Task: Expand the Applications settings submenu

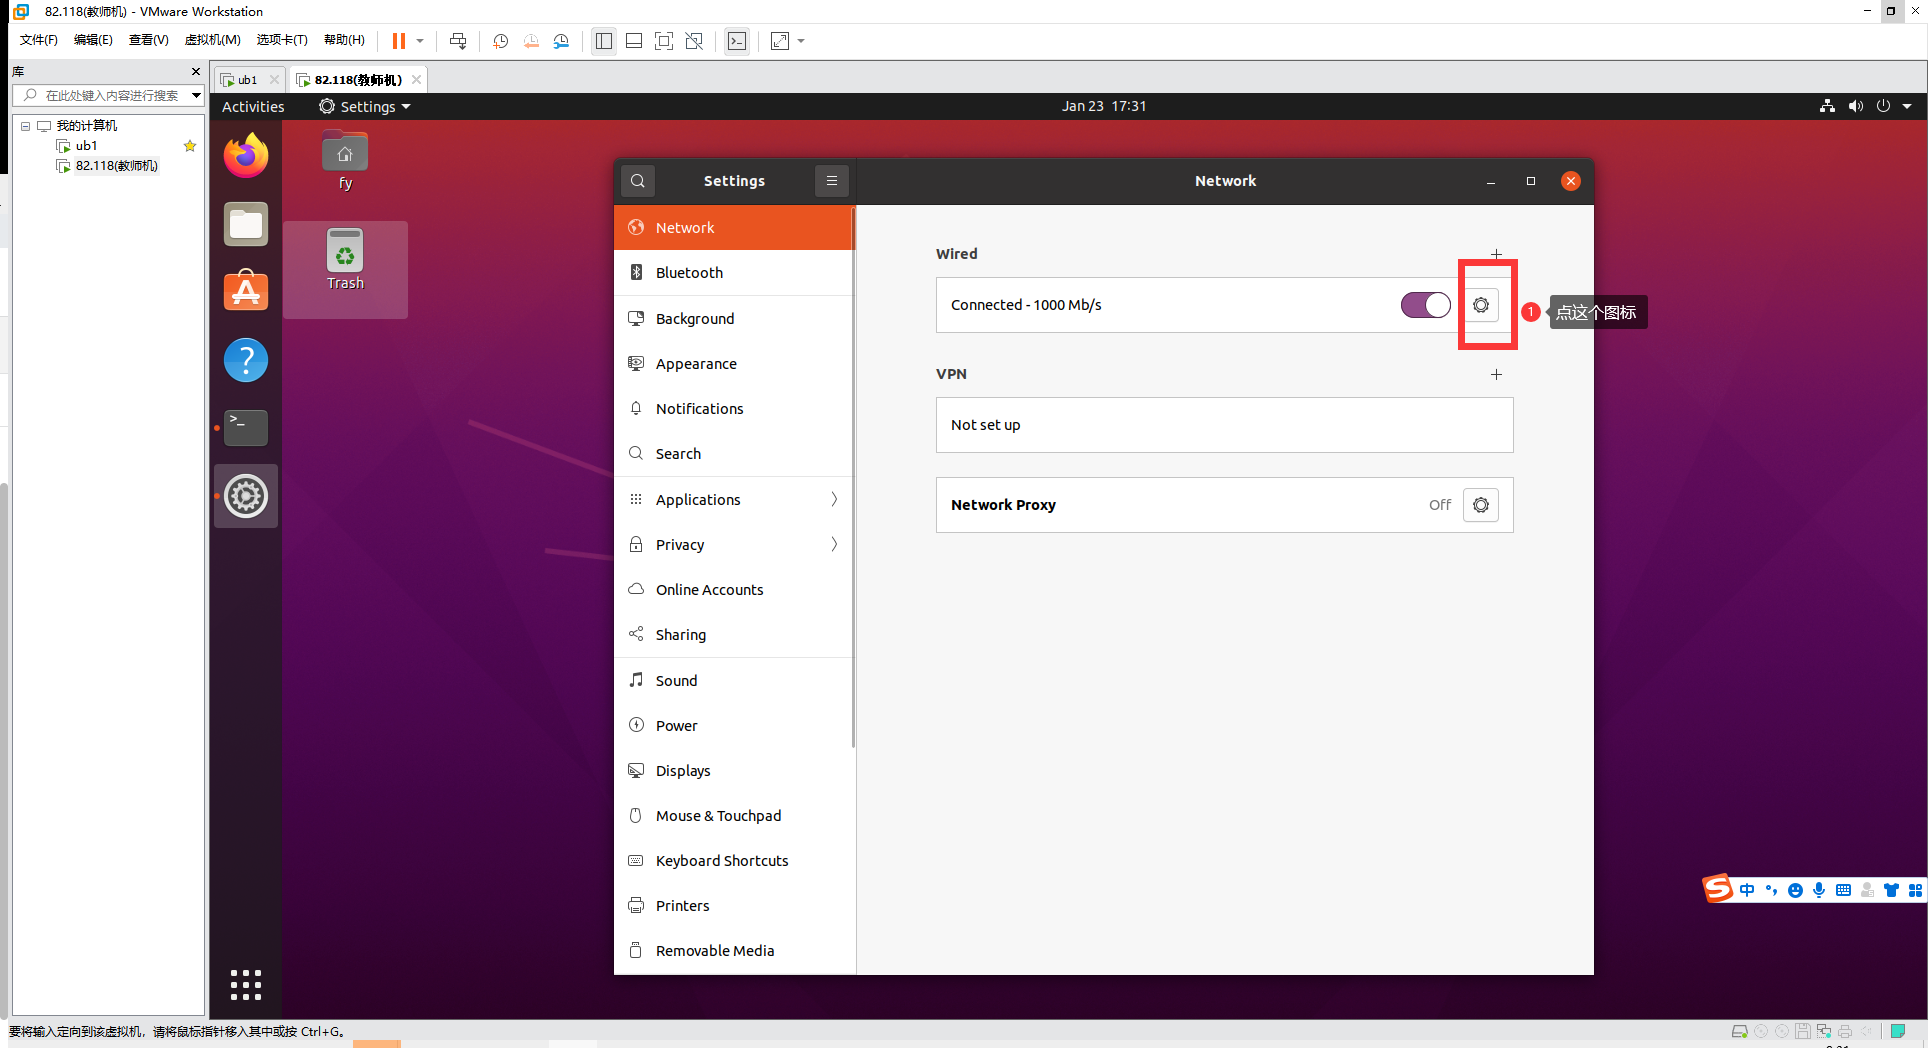Action: (734, 500)
